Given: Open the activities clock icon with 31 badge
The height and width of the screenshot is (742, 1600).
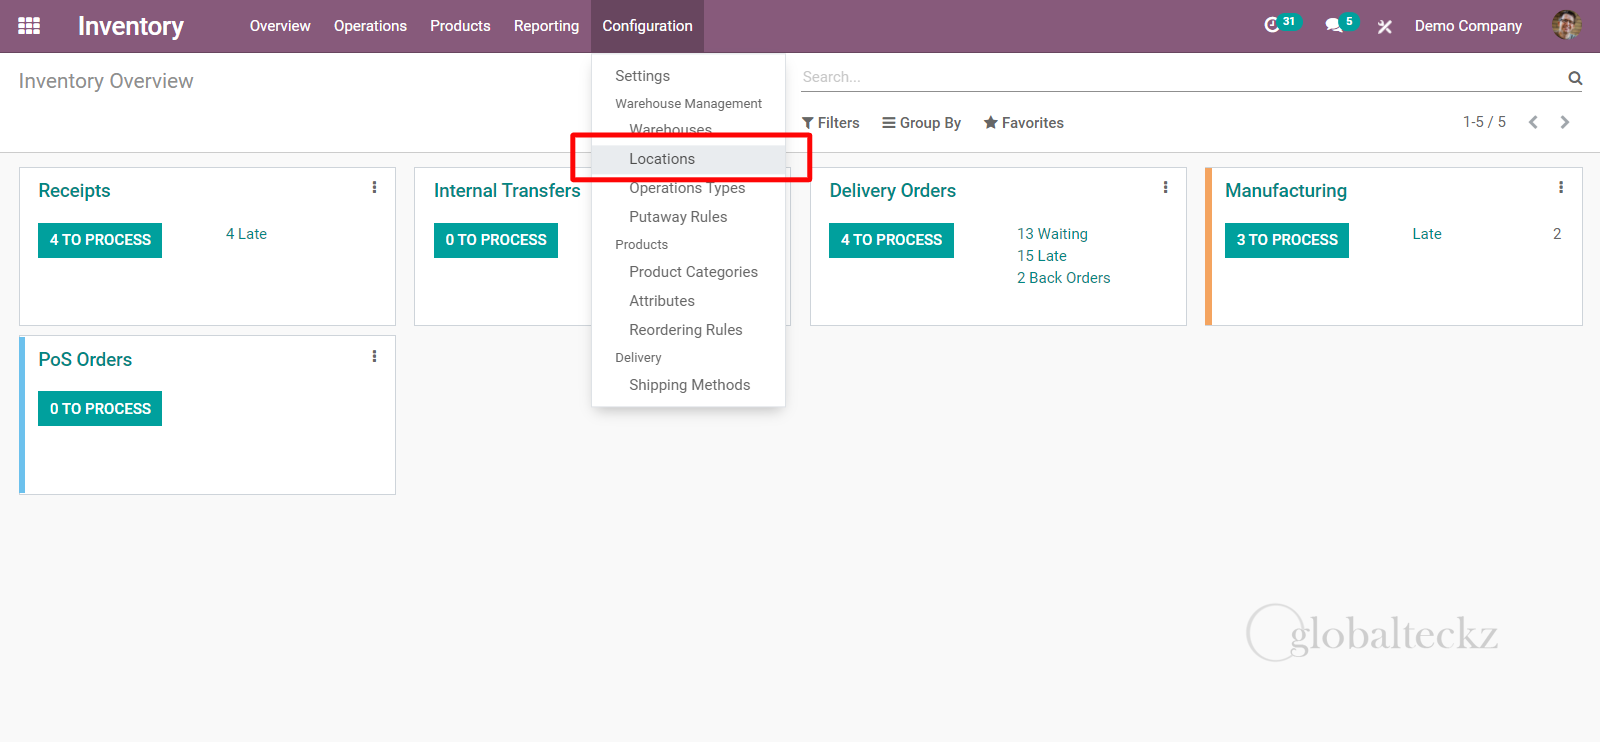Looking at the screenshot, I should (x=1281, y=24).
